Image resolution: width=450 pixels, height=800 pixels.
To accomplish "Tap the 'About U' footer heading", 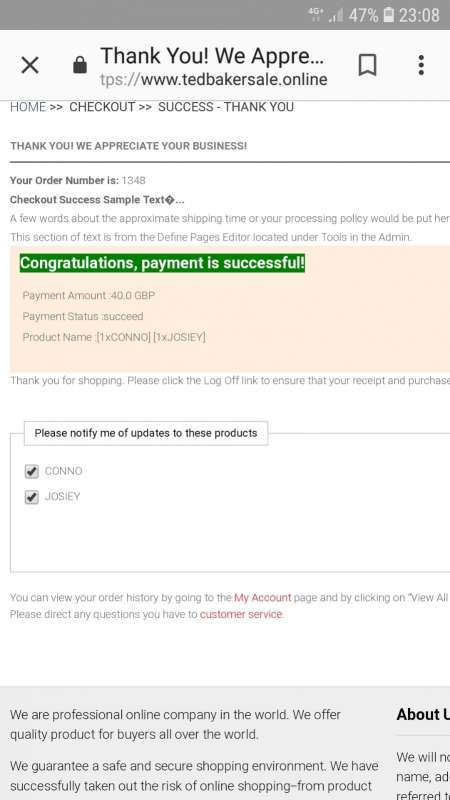I will [x=423, y=714].
